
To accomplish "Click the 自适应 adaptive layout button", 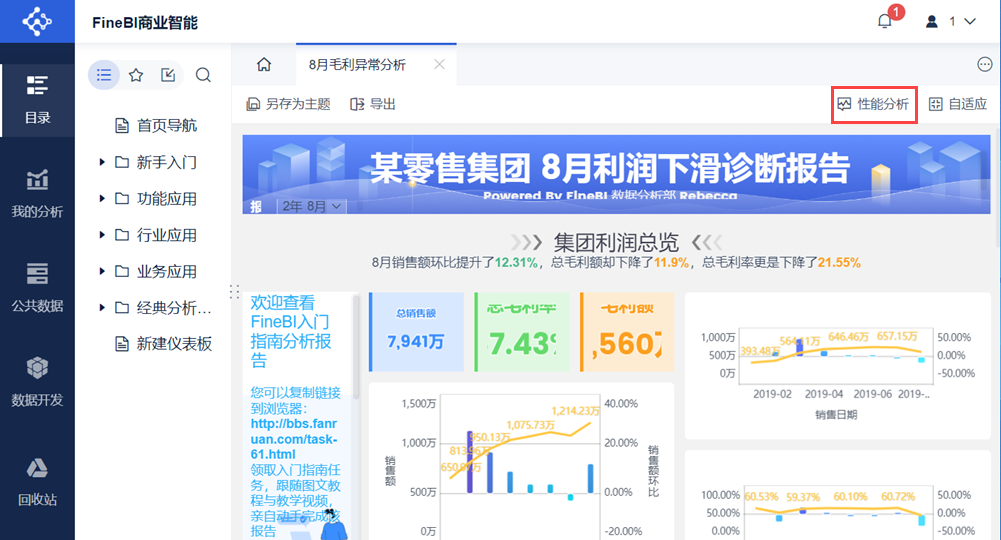I will pyautogui.click(x=958, y=104).
